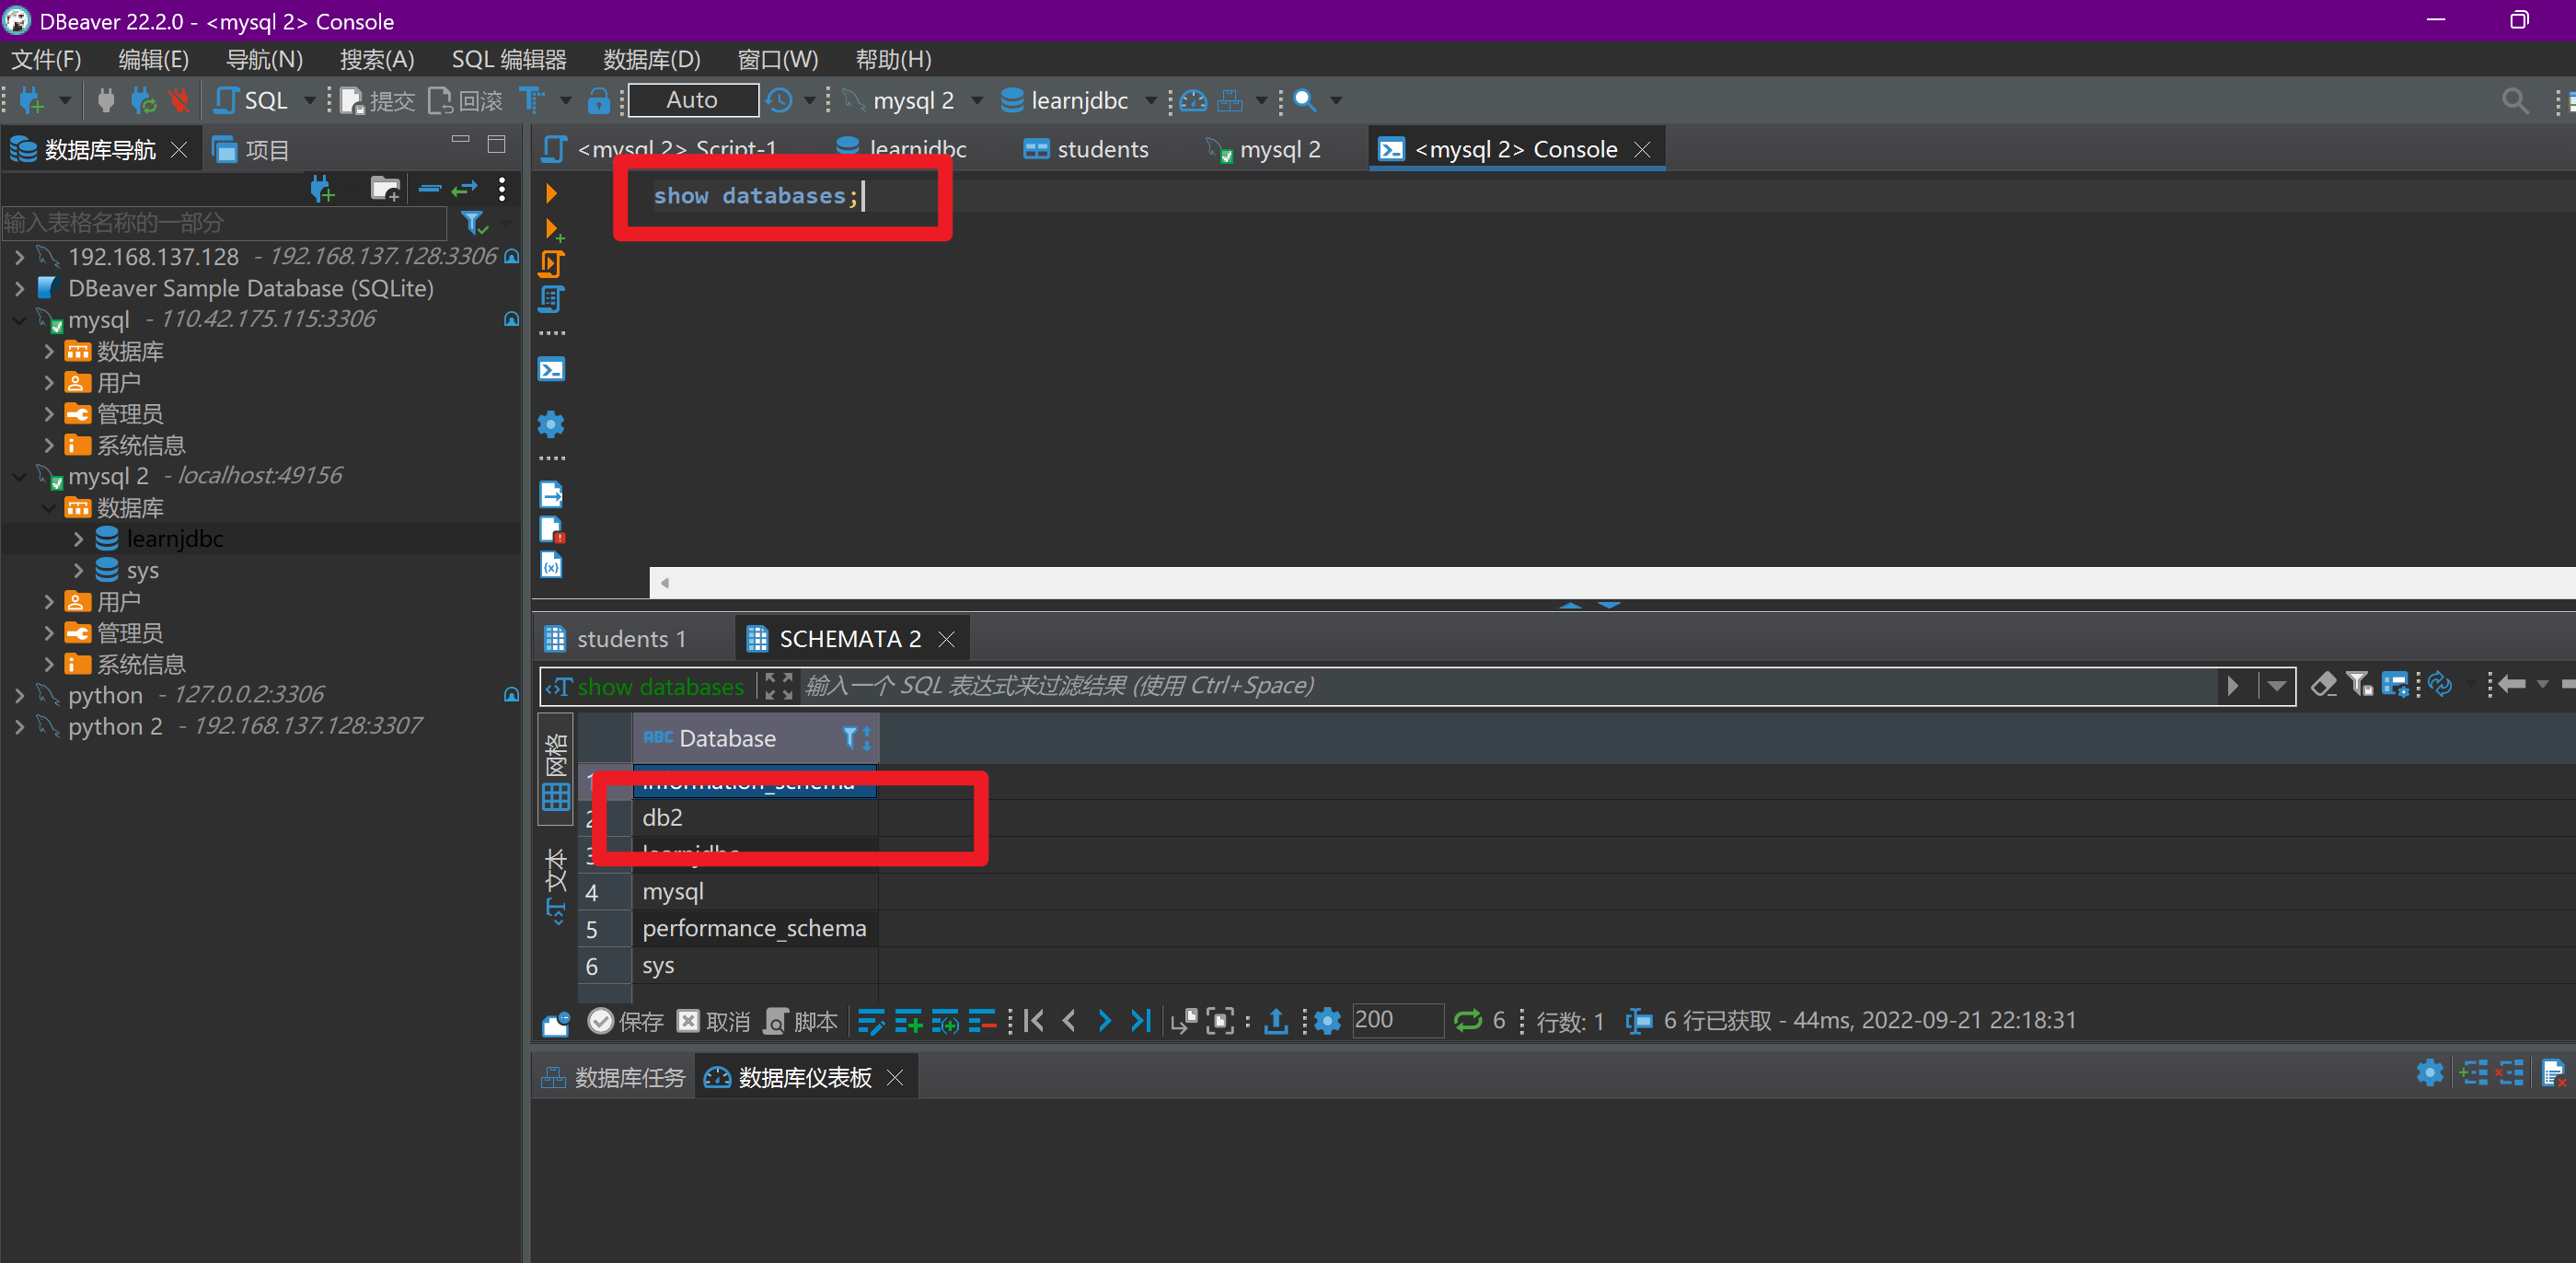Expand the 192.168.137.128 connection node
This screenshot has height=1263, width=2576.
(x=19, y=257)
